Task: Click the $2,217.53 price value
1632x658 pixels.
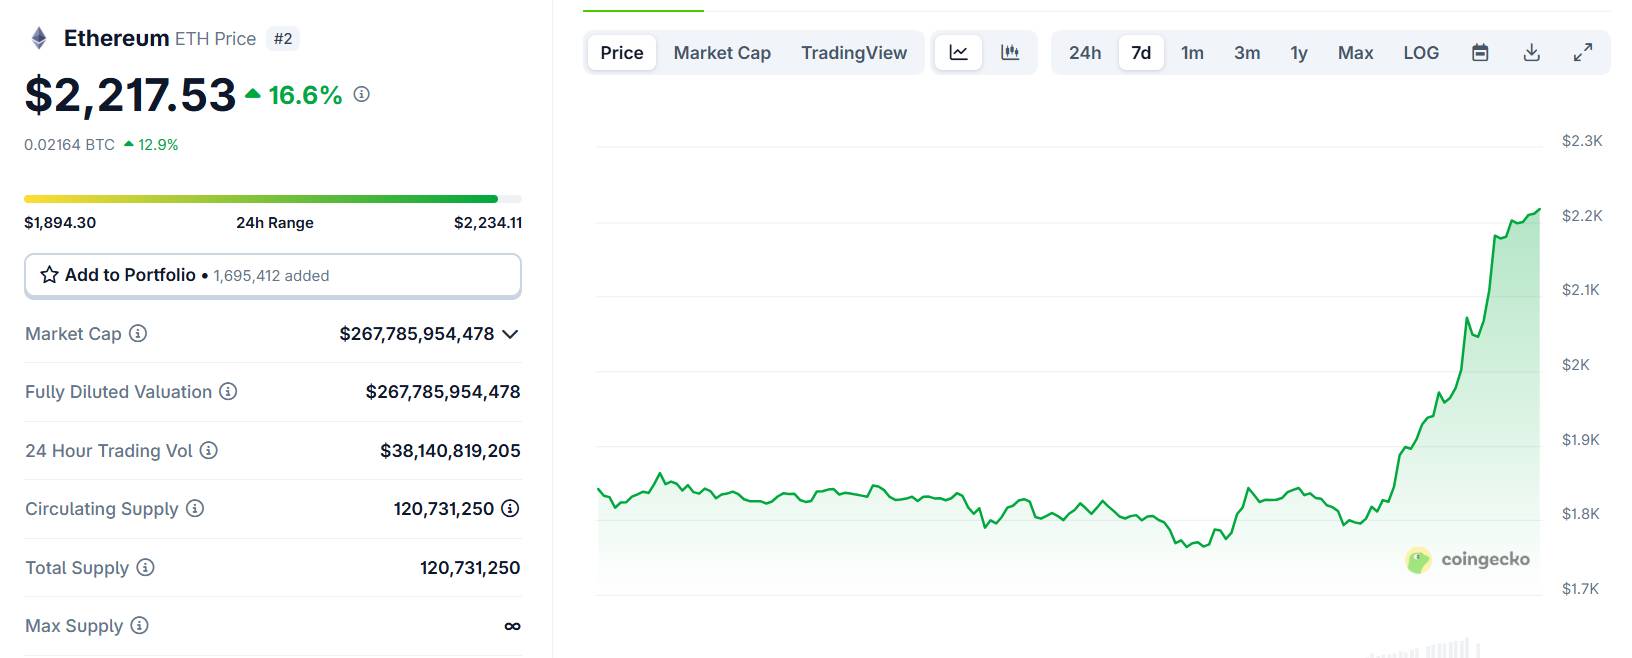Action: coord(130,95)
